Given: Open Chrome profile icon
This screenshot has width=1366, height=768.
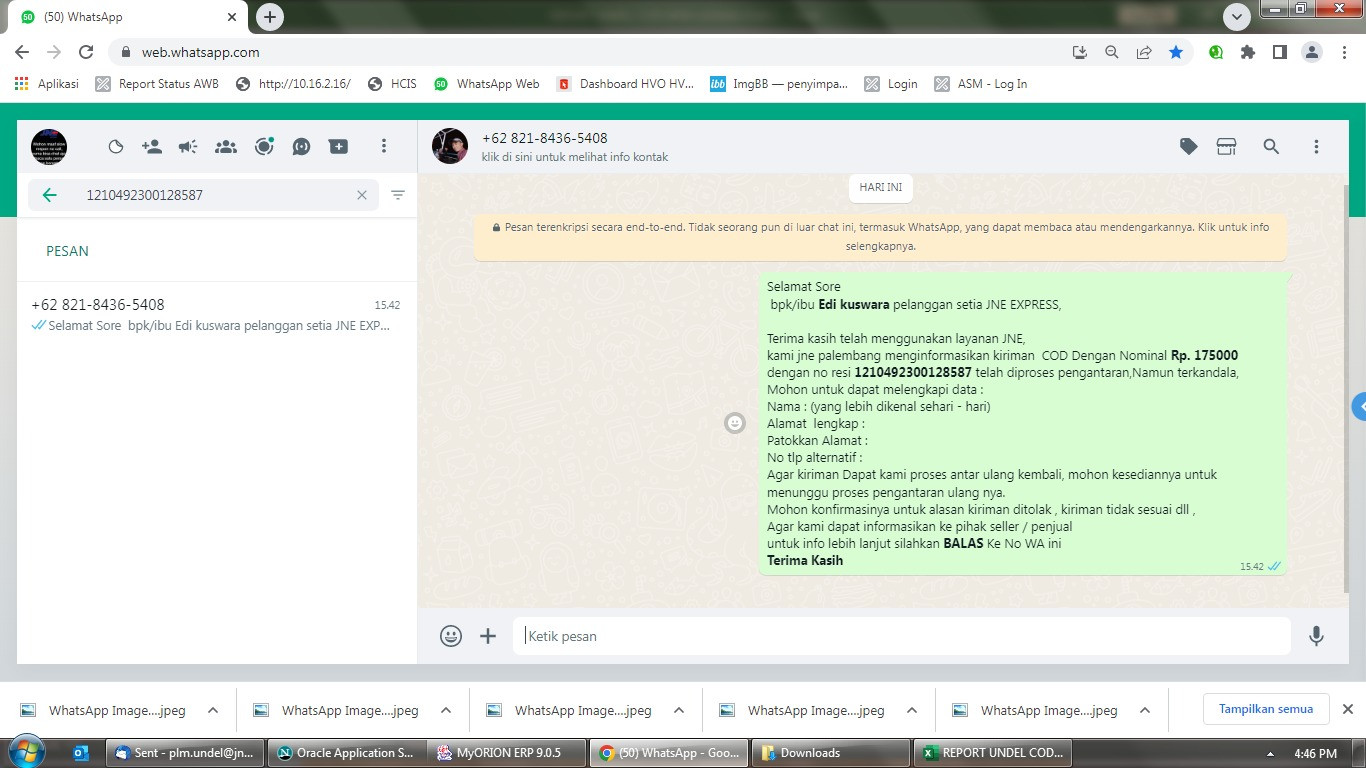Looking at the screenshot, I should (x=1312, y=52).
